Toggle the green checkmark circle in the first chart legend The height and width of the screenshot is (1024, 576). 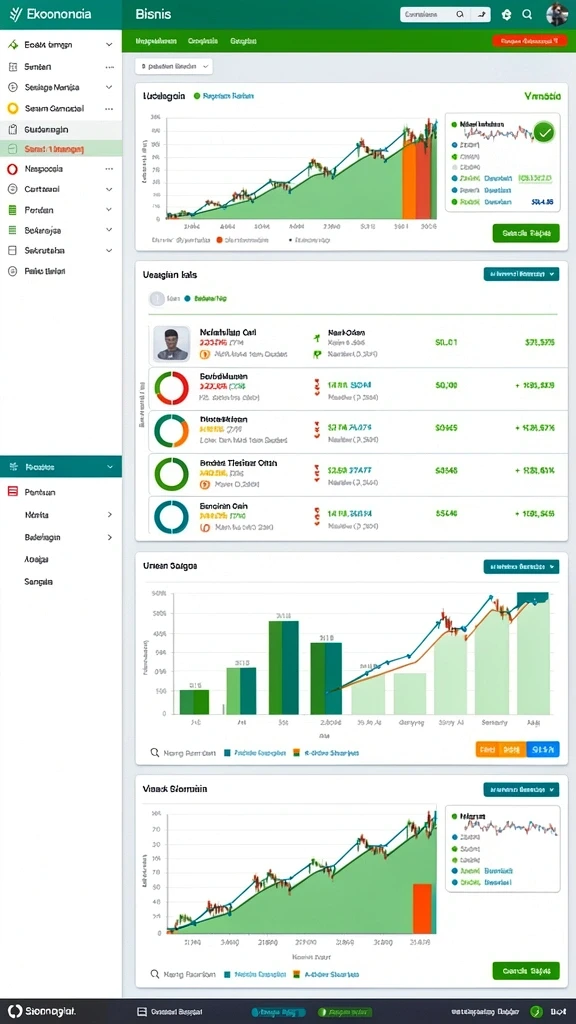pyautogui.click(x=544, y=133)
